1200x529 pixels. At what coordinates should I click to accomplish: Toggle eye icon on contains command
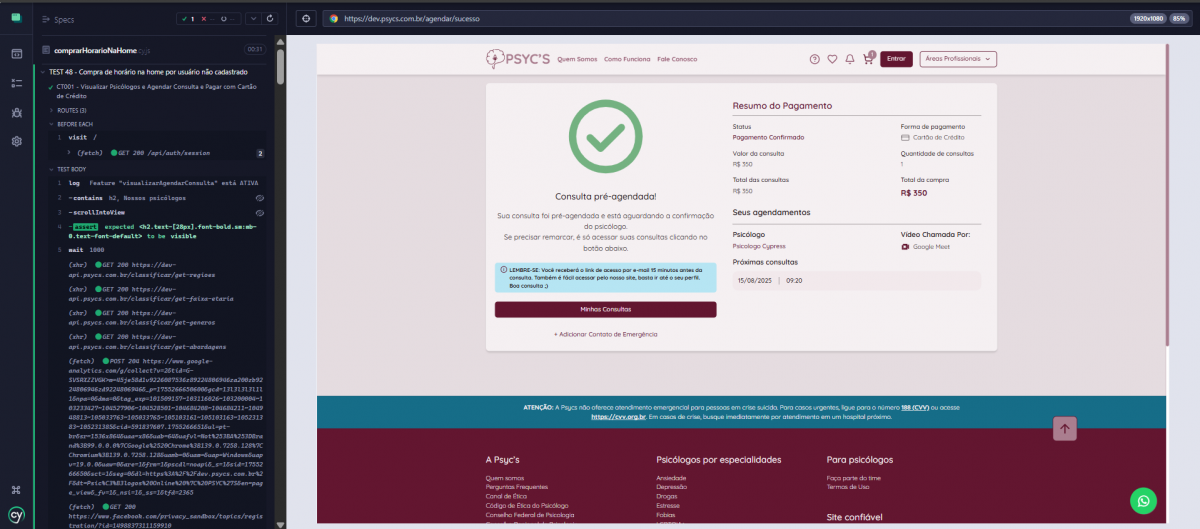click(259, 198)
